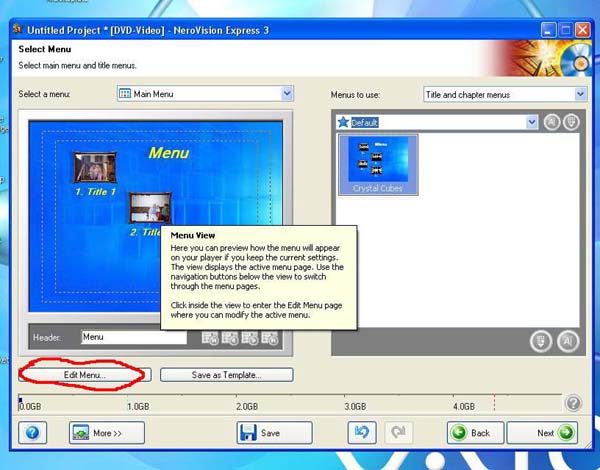
Task: Proceed with the Next button
Action: coord(542,433)
